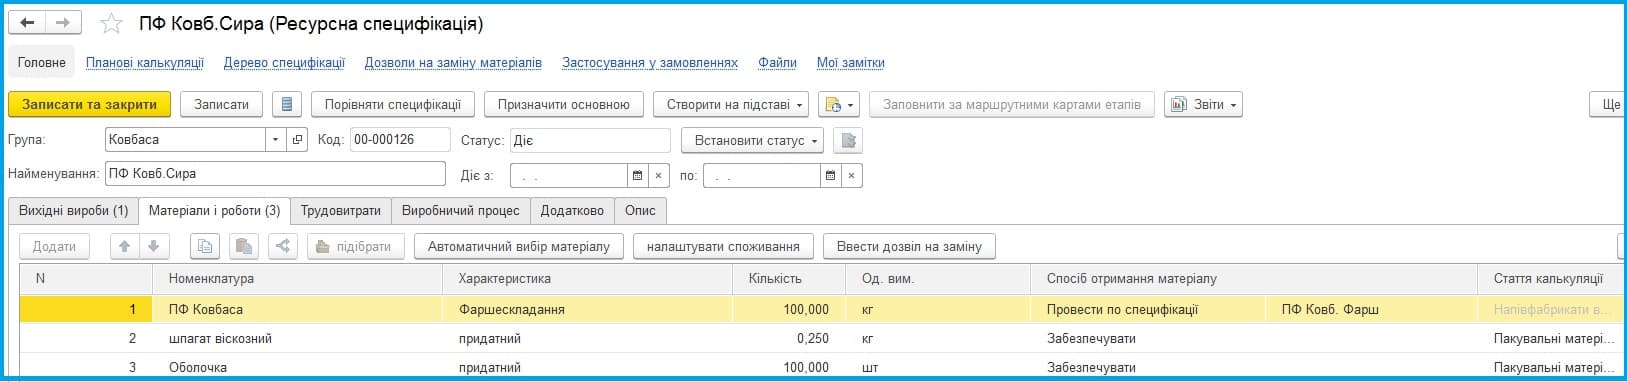Viewport: 1627px width, 382px height.
Task: Move the selected row down
Action: point(153,246)
